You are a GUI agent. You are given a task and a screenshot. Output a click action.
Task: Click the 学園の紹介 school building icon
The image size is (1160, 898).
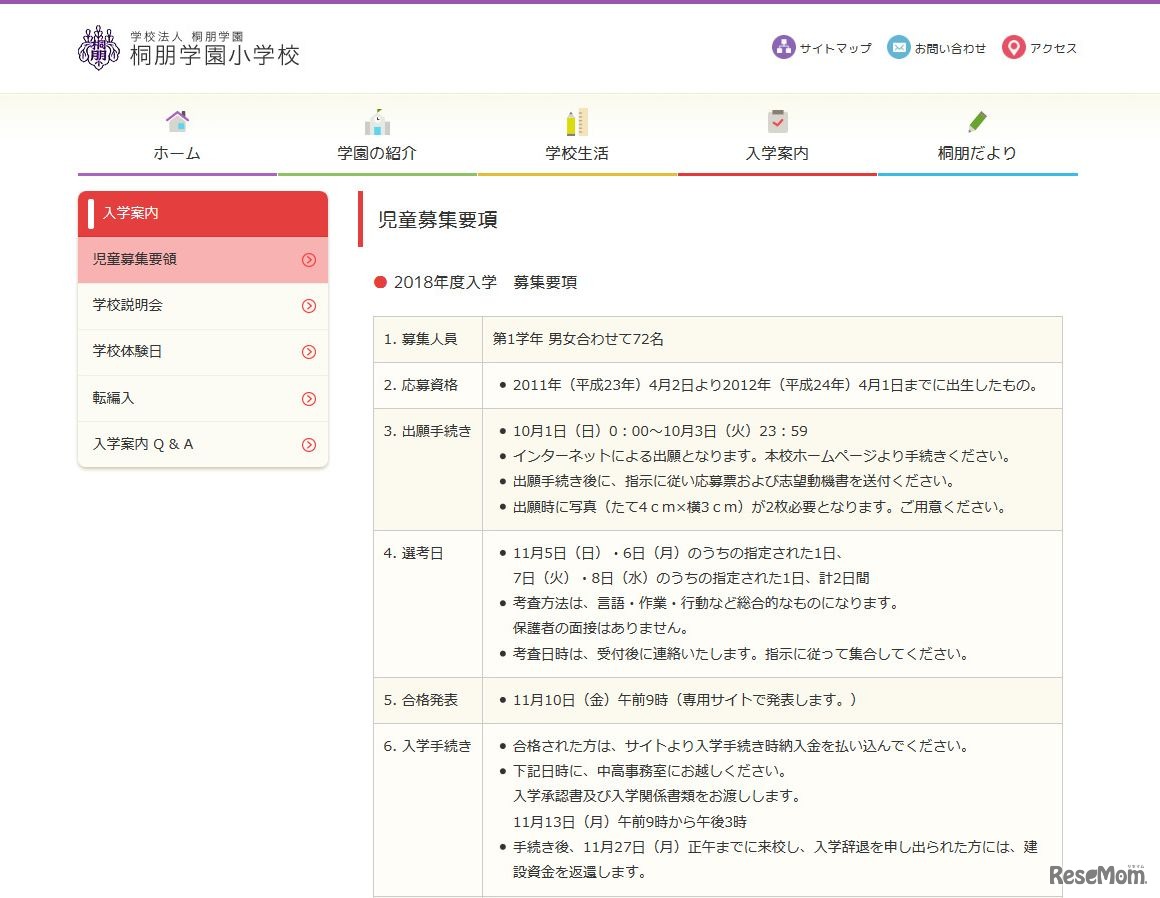377,121
